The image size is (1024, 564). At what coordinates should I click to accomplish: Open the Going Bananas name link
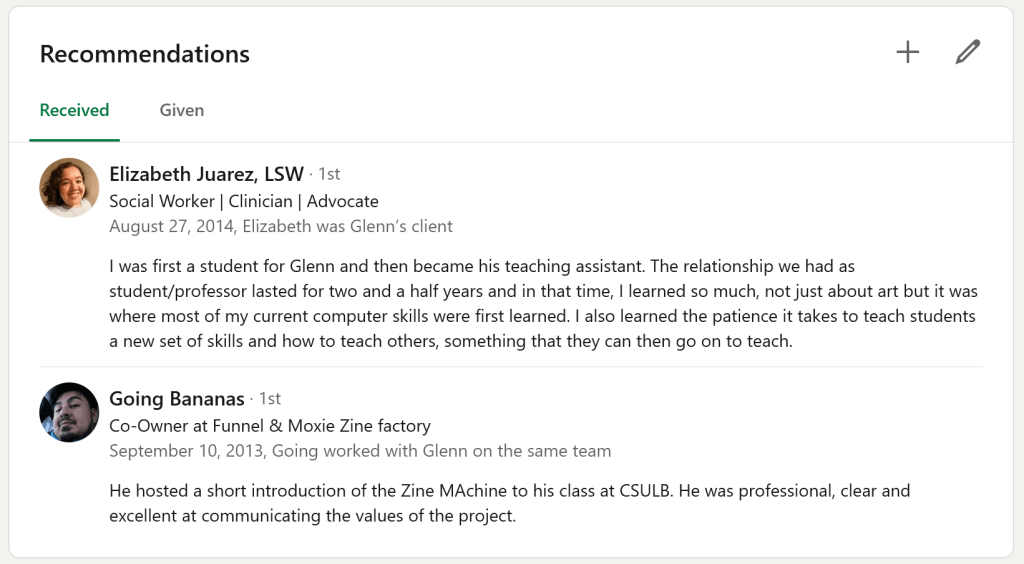point(176,398)
